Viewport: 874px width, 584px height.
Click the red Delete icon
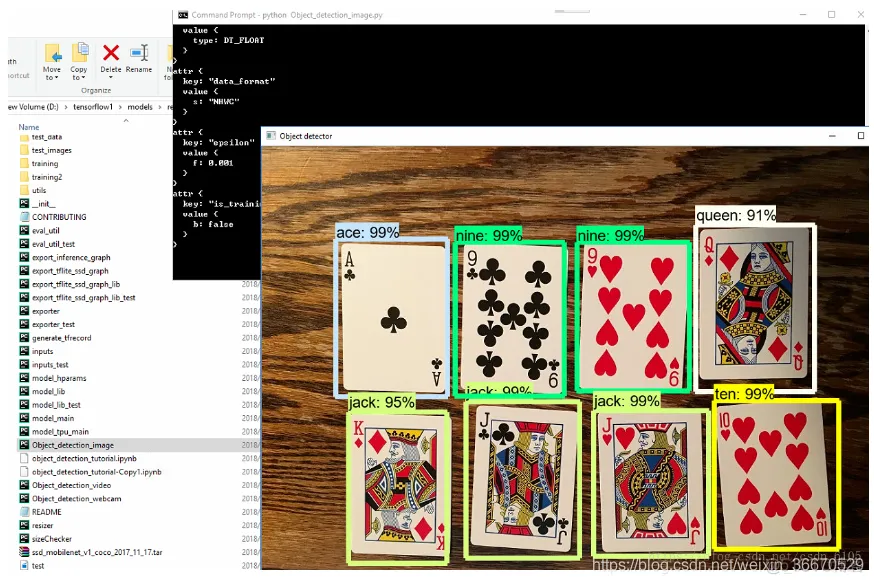click(111, 53)
